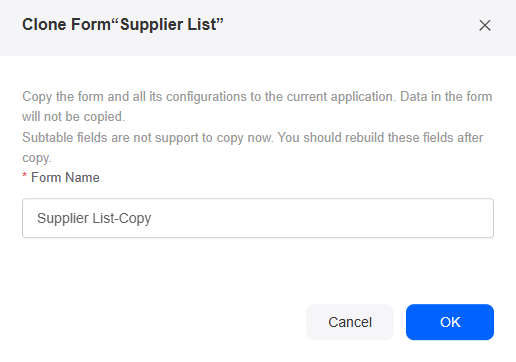Close the Clone Form dialog with X
The height and width of the screenshot is (362, 516).
pyautogui.click(x=485, y=25)
